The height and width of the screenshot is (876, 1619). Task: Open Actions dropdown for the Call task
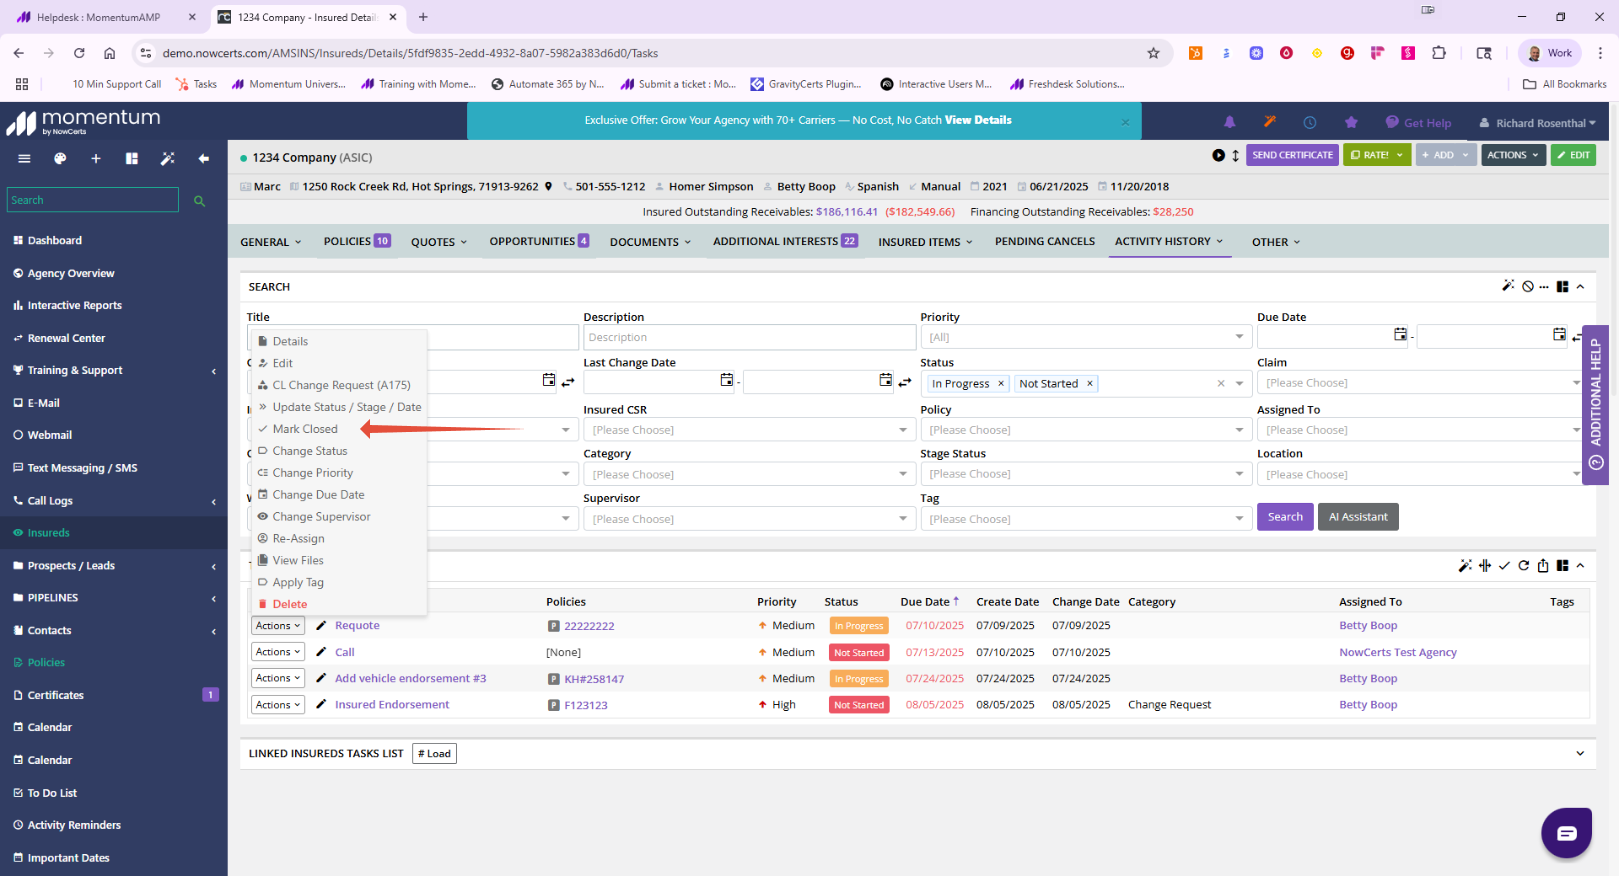[x=277, y=652]
